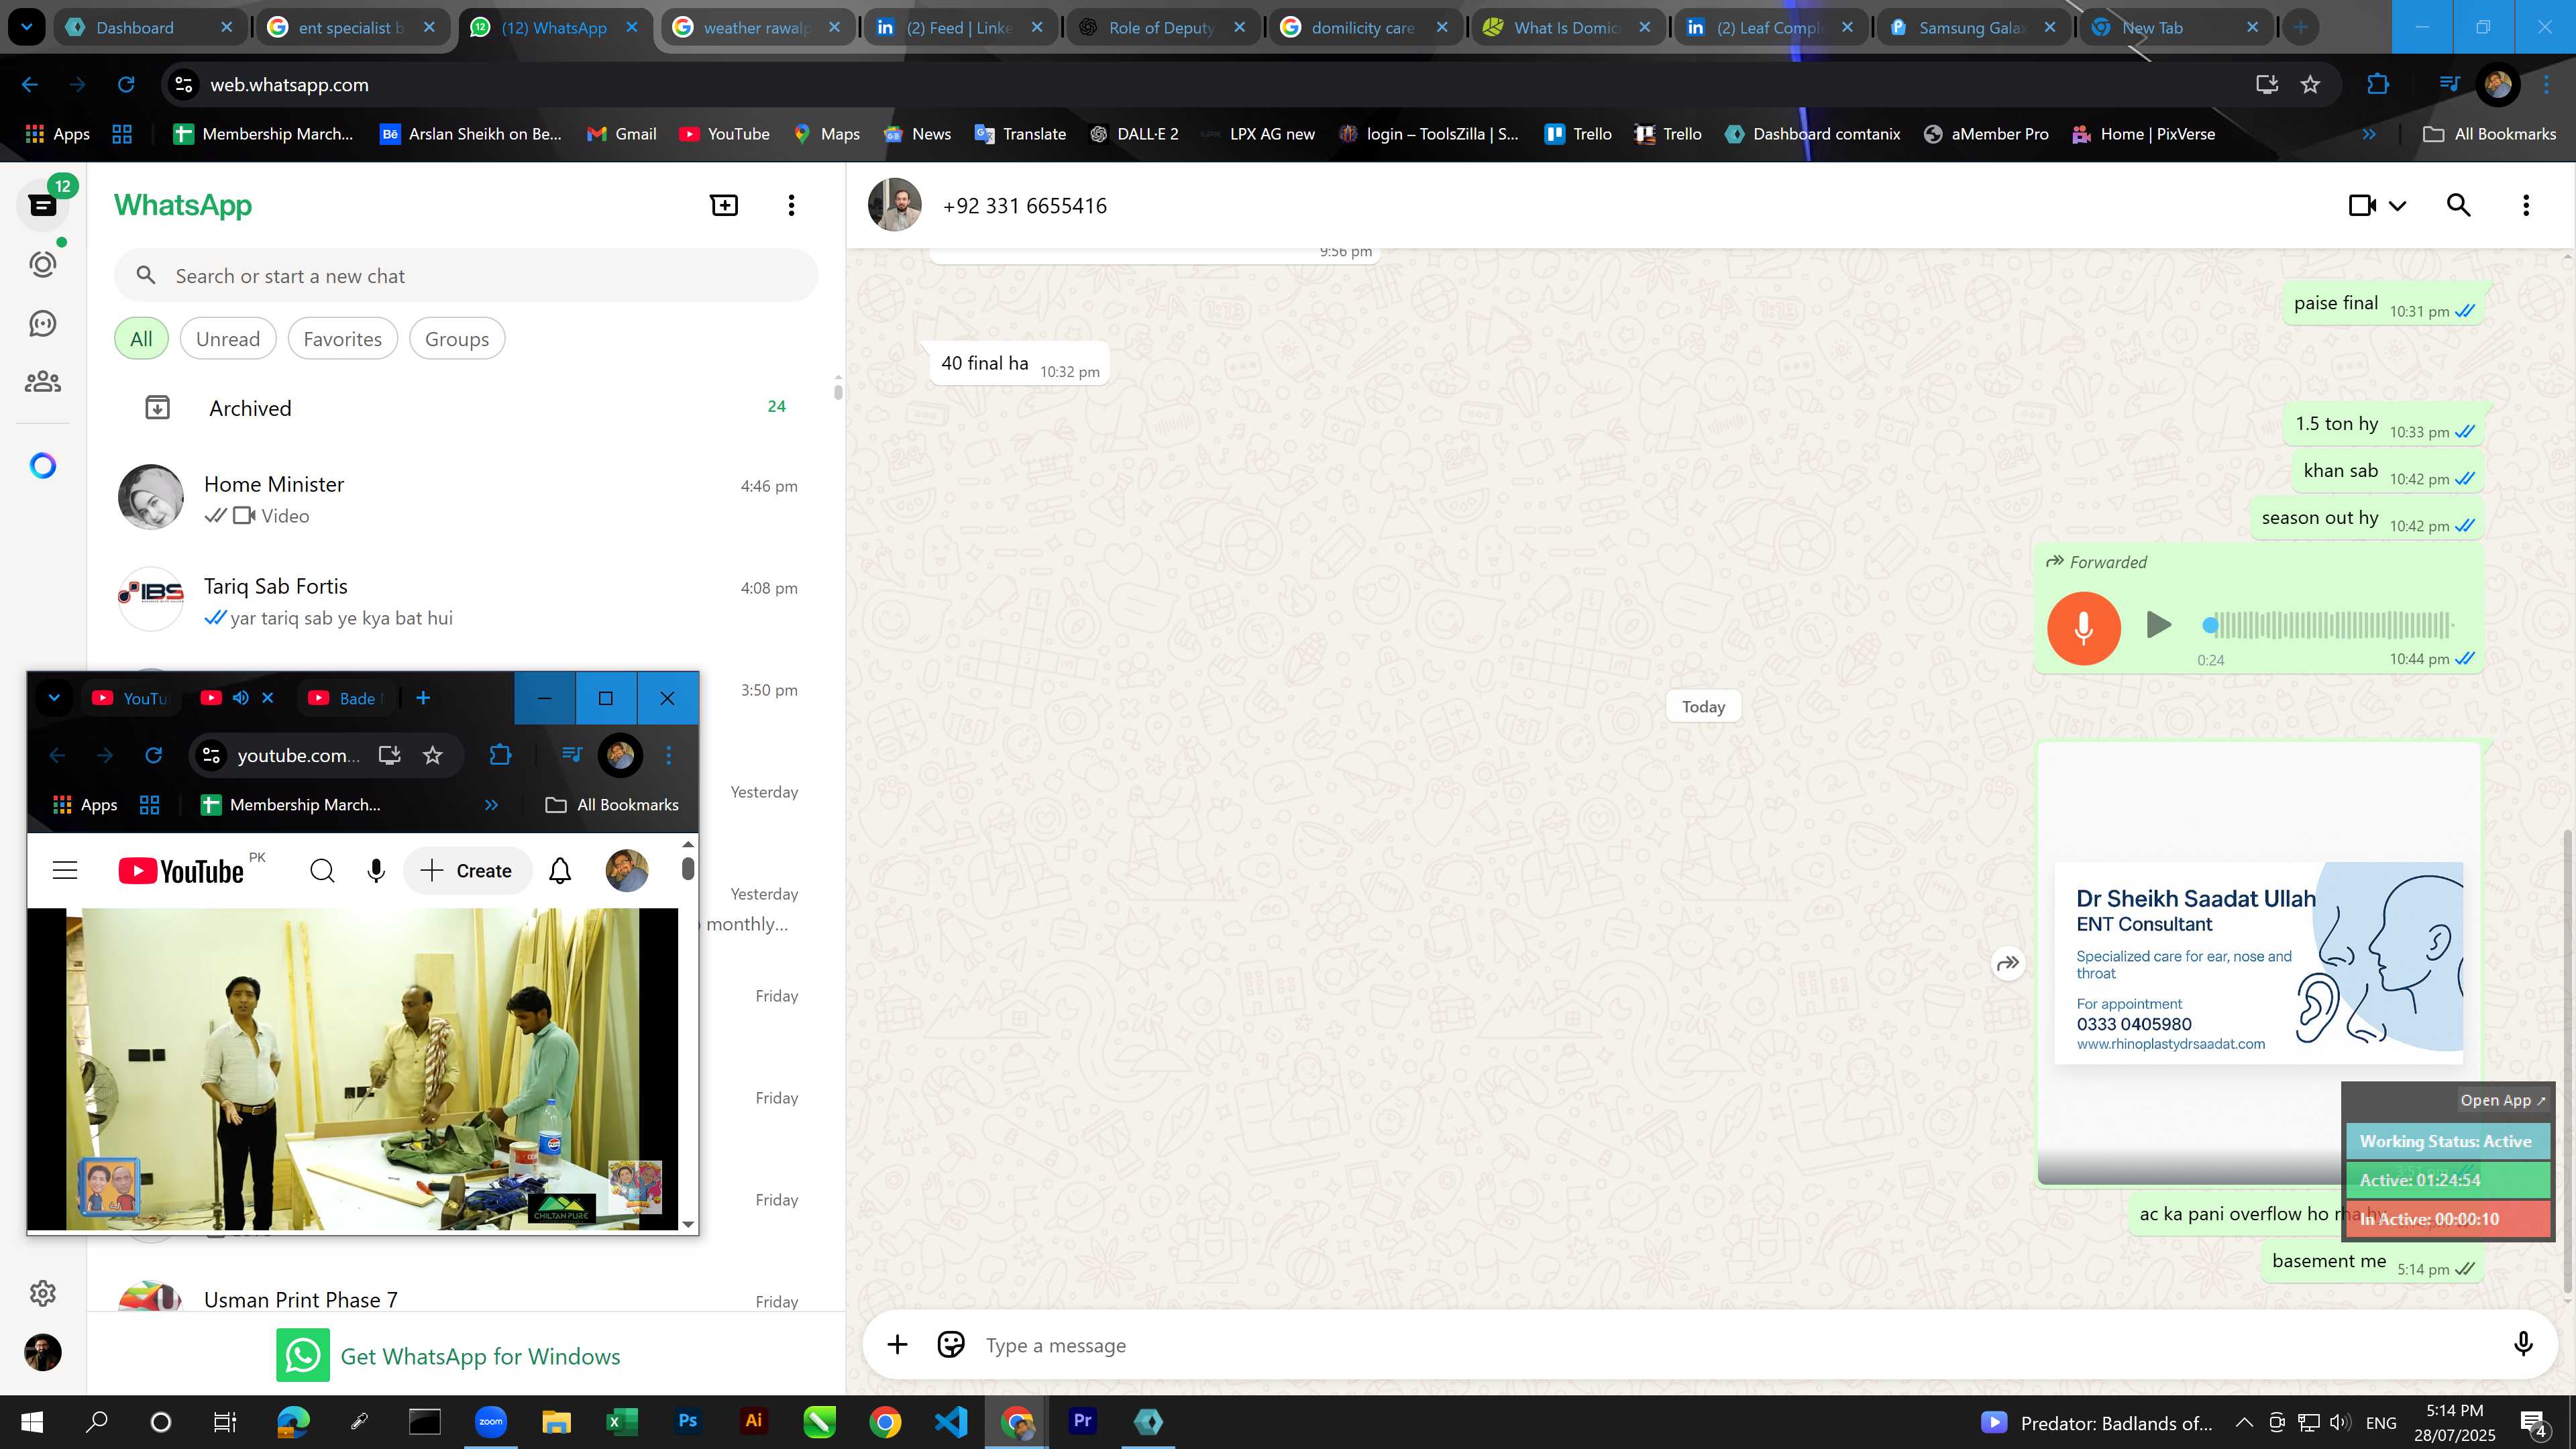Open the conversation three-dot menu
This screenshot has height=1449, width=2576.
click(x=2525, y=205)
